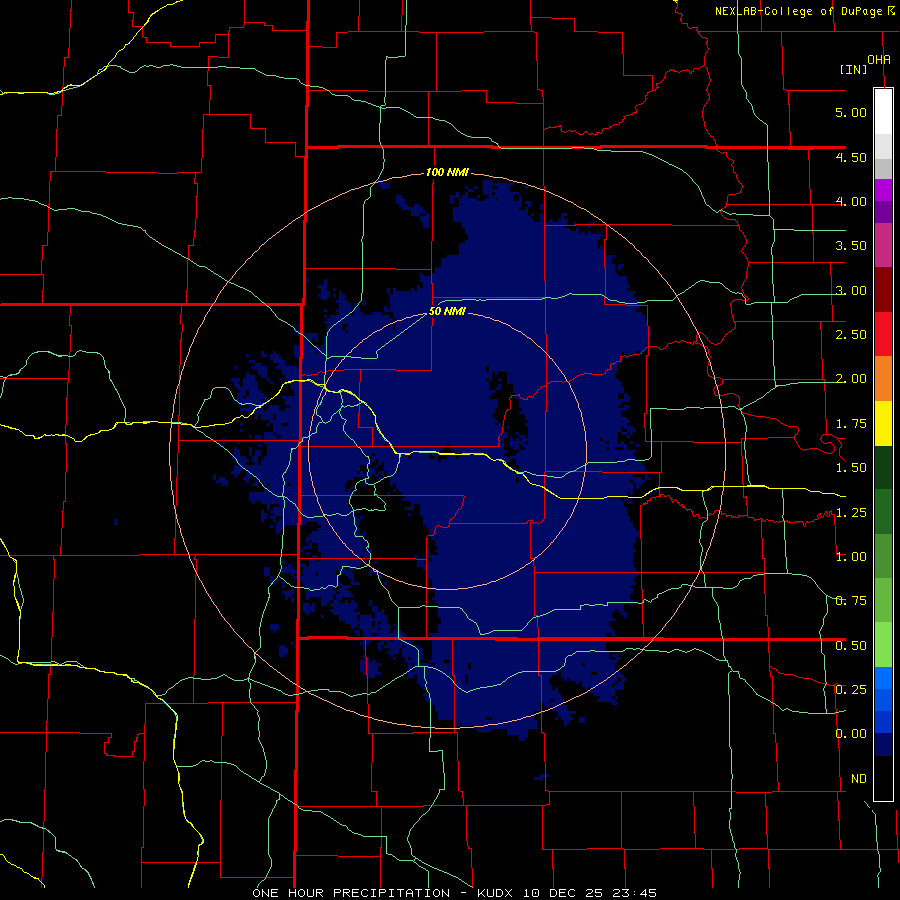Pick the dark red swatch beside 3.00

883,290
